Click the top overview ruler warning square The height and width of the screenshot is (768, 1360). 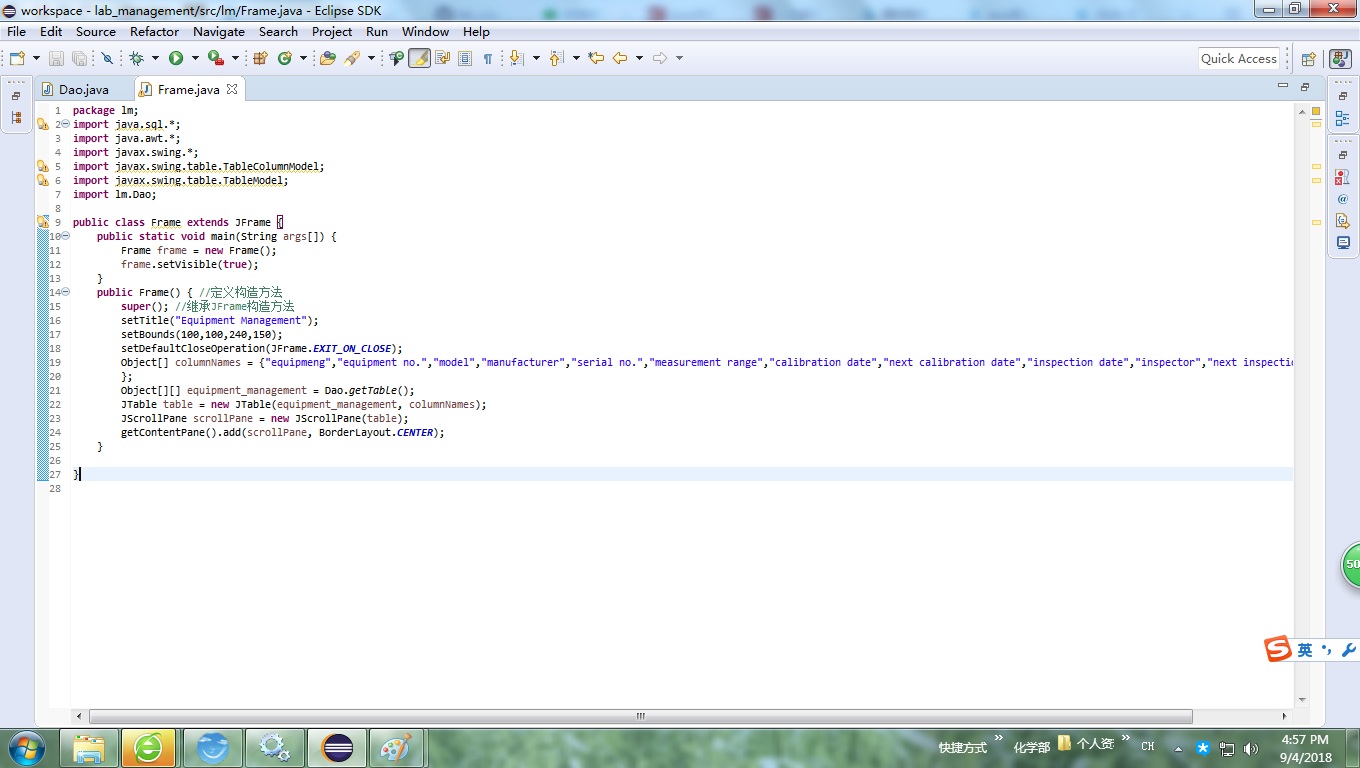(x=1316, y=111)
